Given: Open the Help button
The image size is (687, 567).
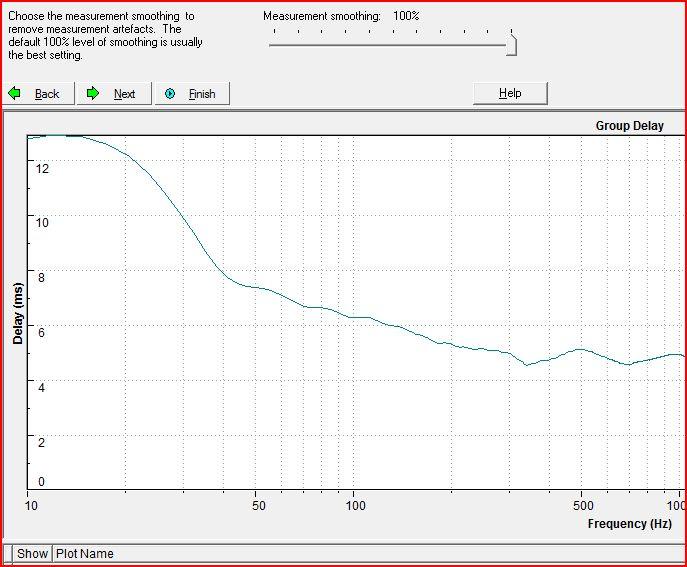Looking at the screenshot, I should coord(510,93).
